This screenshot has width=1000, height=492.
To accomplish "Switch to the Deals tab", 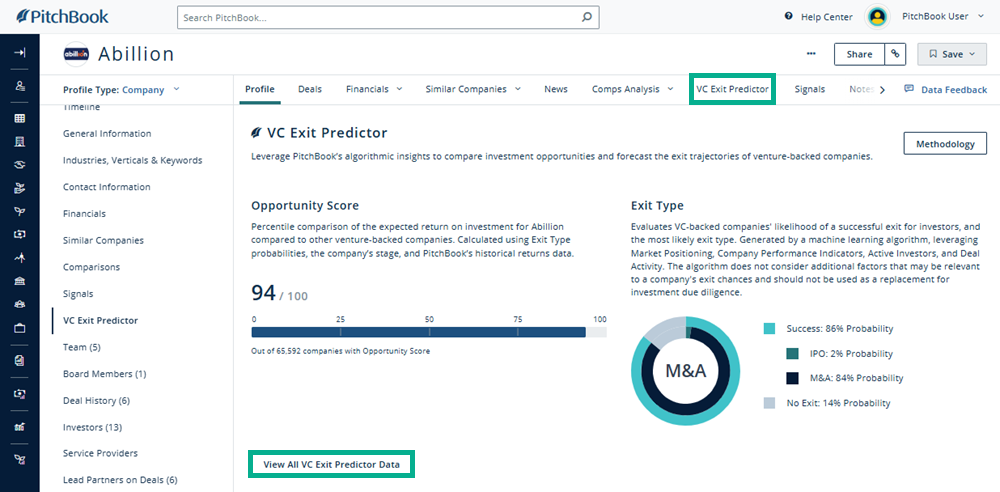I will click(x=310, y=89).
